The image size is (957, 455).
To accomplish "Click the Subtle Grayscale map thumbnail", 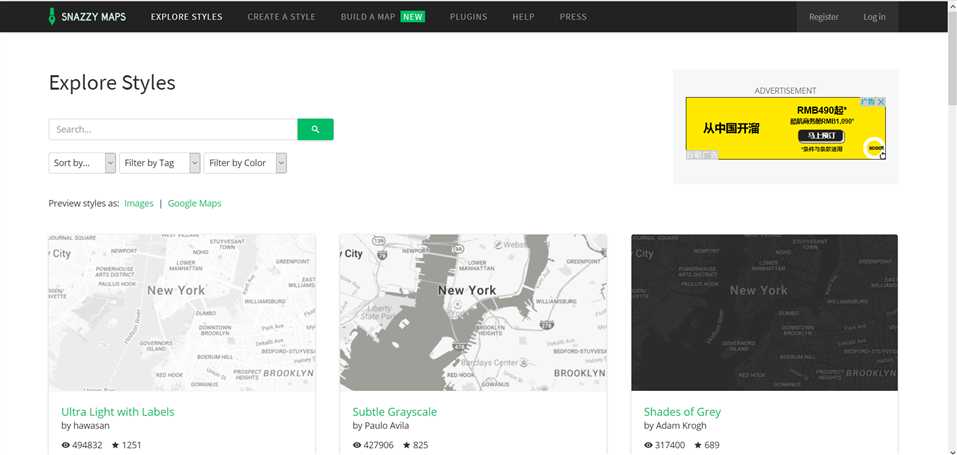I will click(473, 313).
